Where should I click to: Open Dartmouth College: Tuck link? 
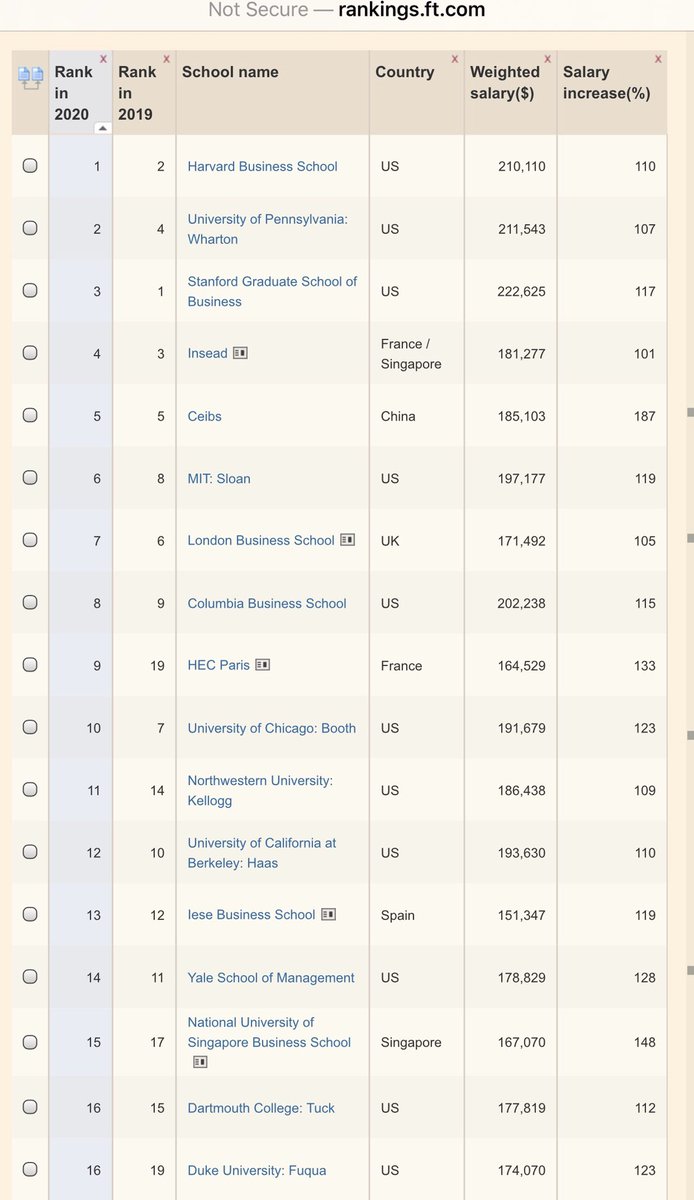coord(262,1107)
